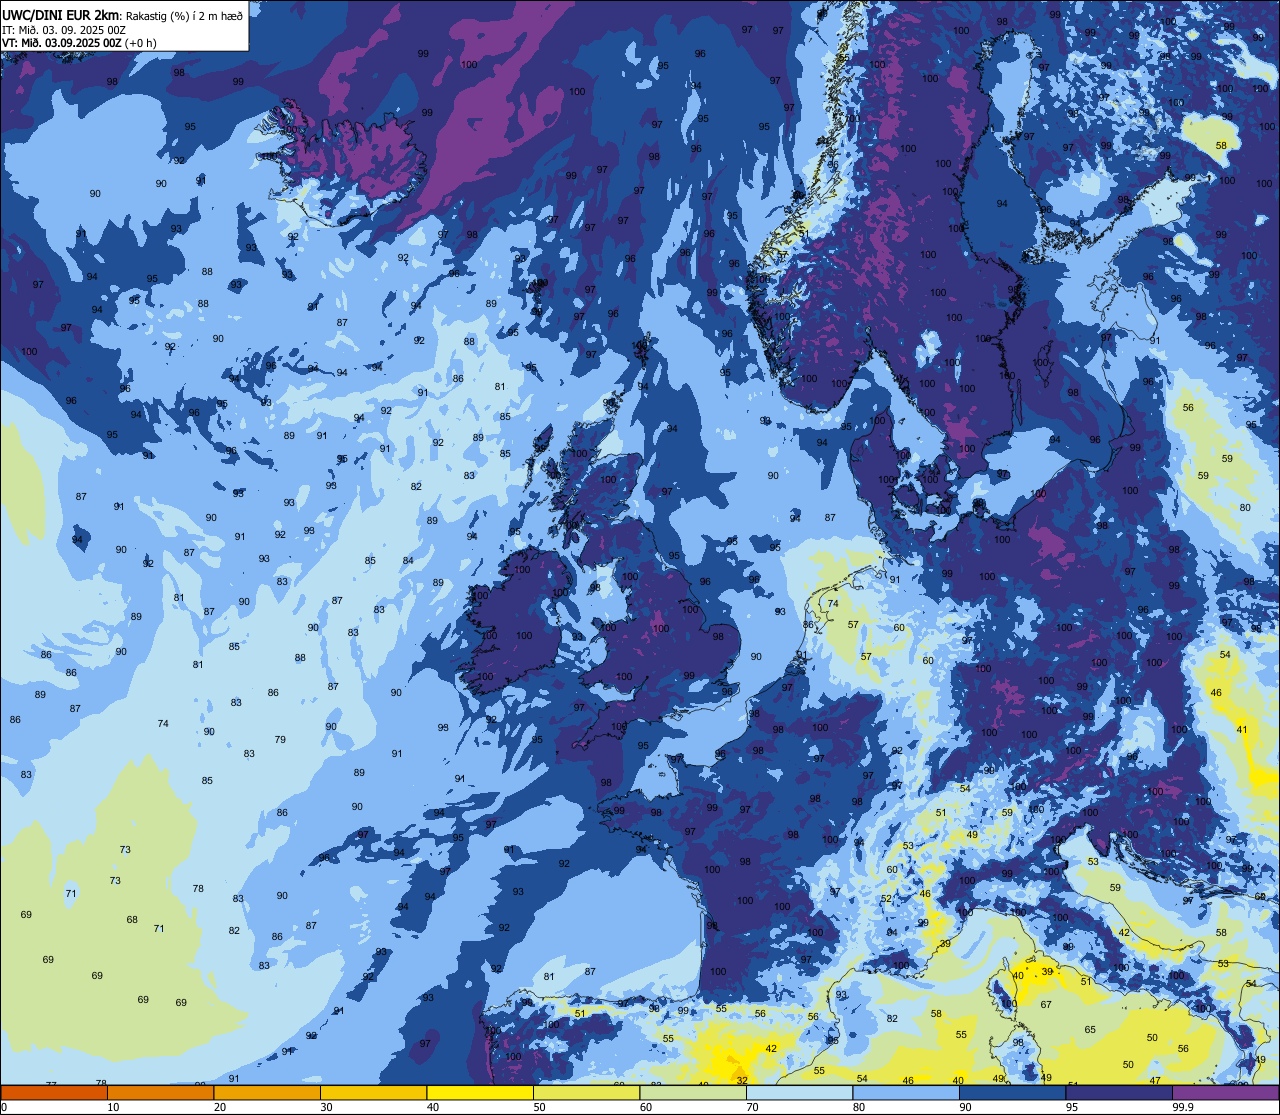Click the humidity value '41' on the map

tap(1242, 730)
